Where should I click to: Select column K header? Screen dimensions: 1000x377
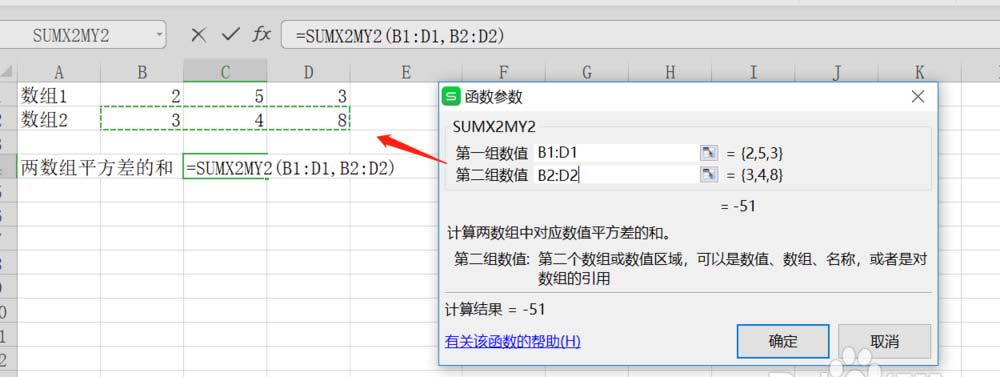click(x=919, y=72)
